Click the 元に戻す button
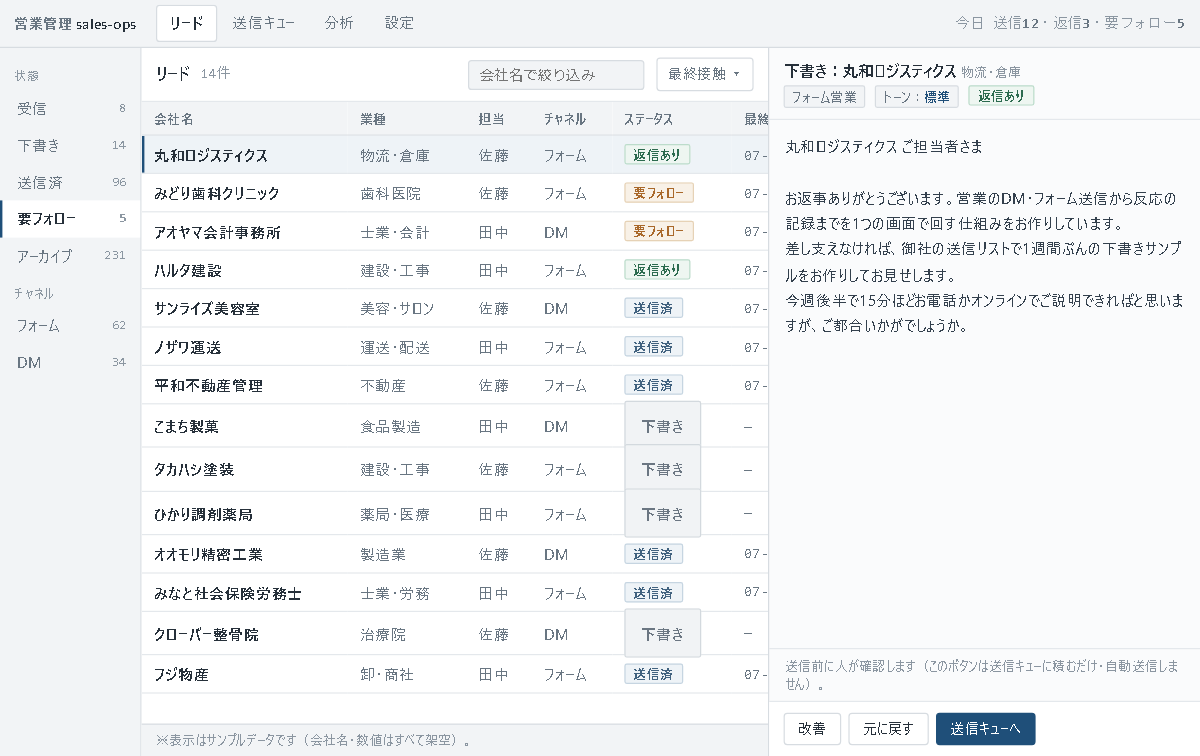 click(x=888, y=729)
